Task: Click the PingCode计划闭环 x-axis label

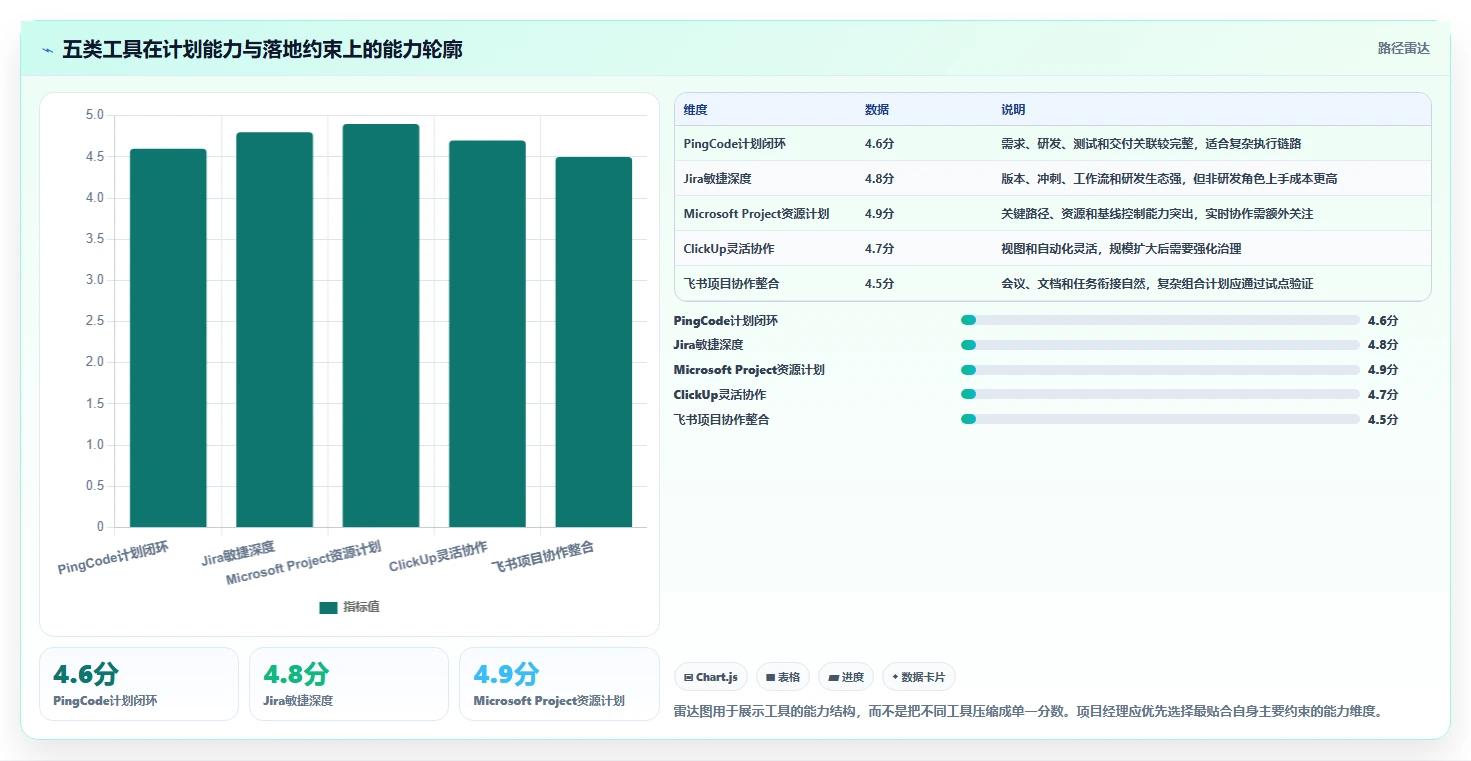Action: pos(113,558)
